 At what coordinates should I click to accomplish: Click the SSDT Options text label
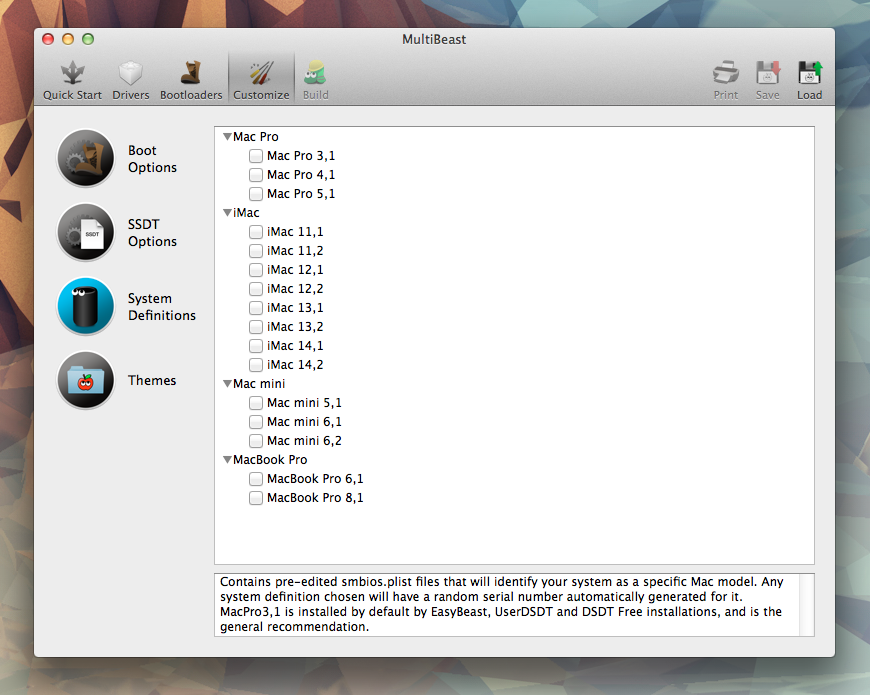[152, 232]
